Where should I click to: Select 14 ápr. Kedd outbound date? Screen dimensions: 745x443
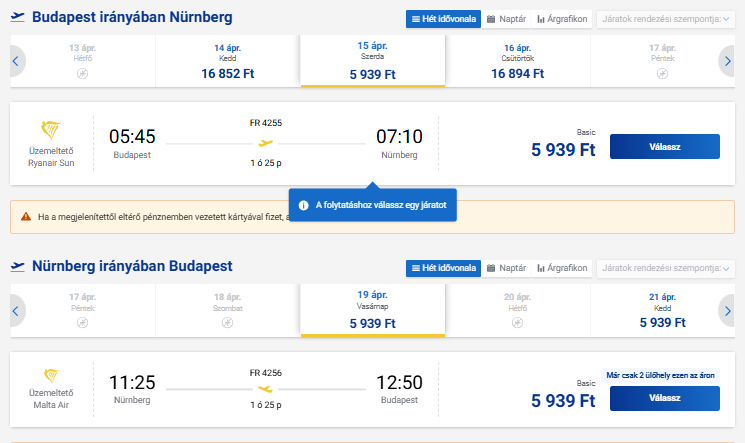pos(227,61)
